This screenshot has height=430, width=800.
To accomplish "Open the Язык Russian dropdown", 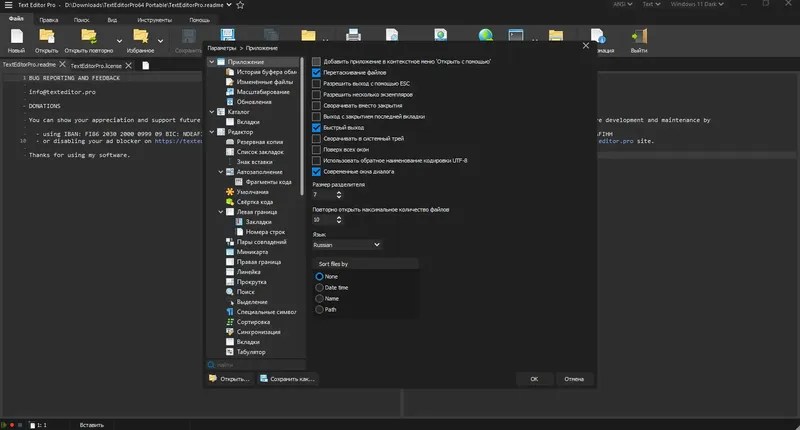I will [346, 245].
